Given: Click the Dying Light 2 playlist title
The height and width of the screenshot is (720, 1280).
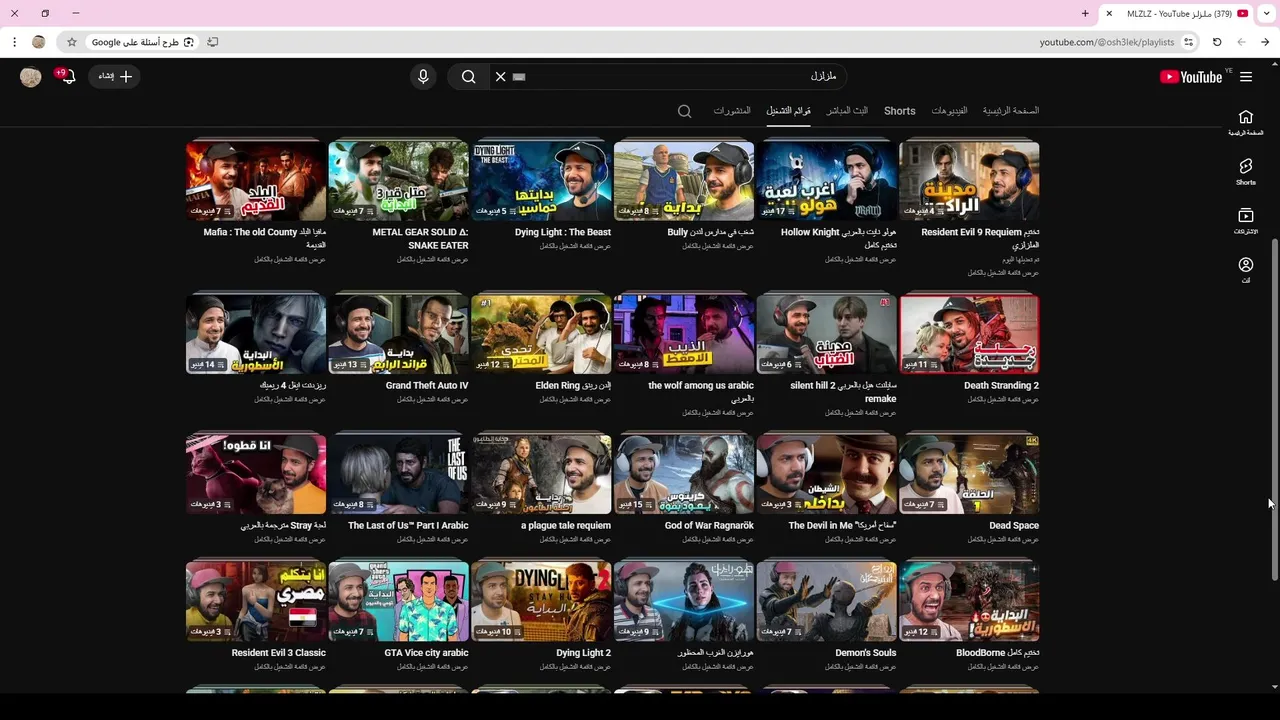Looking at the screenshot, I should [584, 653].
